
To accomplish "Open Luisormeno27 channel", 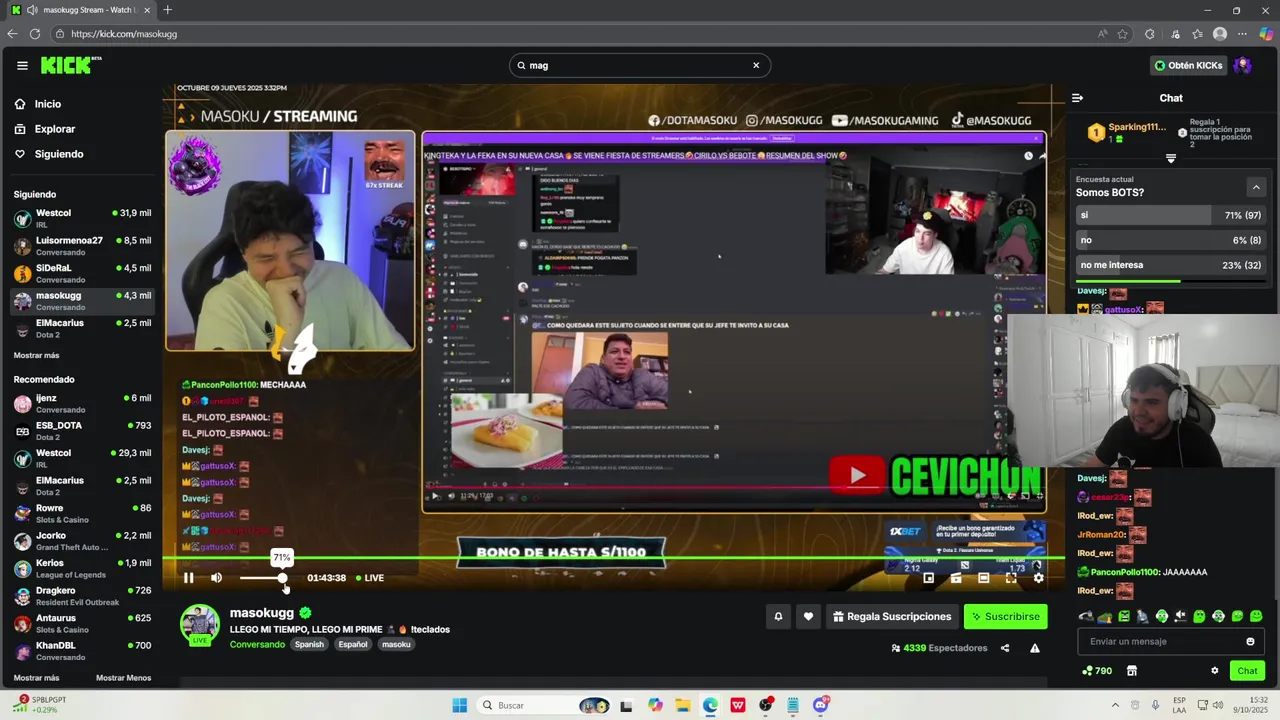I will pos(82,246).
